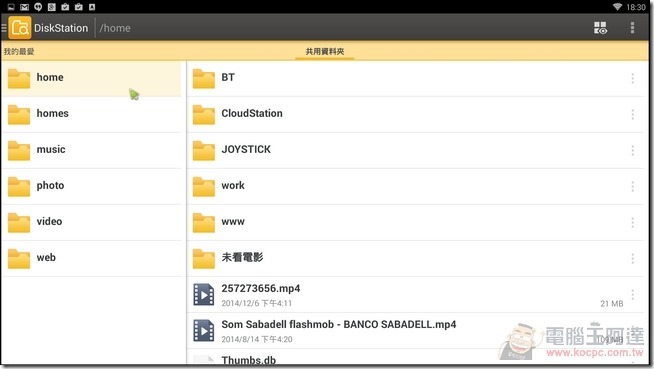Open the work folder
Viewport: 654px width, 369px height.
(x=415, y=186)
